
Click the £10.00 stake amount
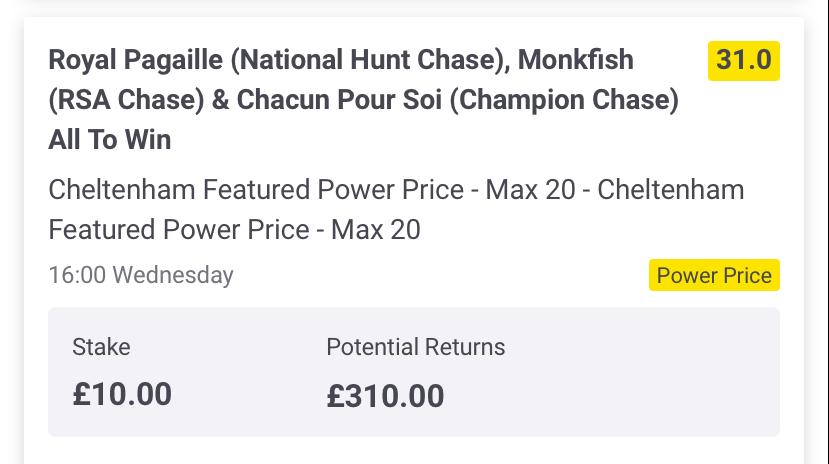coord(122,394)
